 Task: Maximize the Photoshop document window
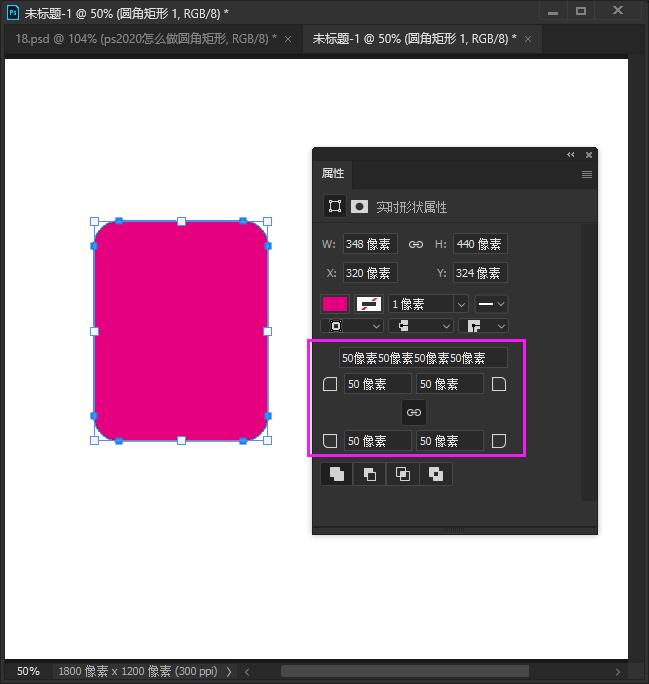click(x=581, y=11)
